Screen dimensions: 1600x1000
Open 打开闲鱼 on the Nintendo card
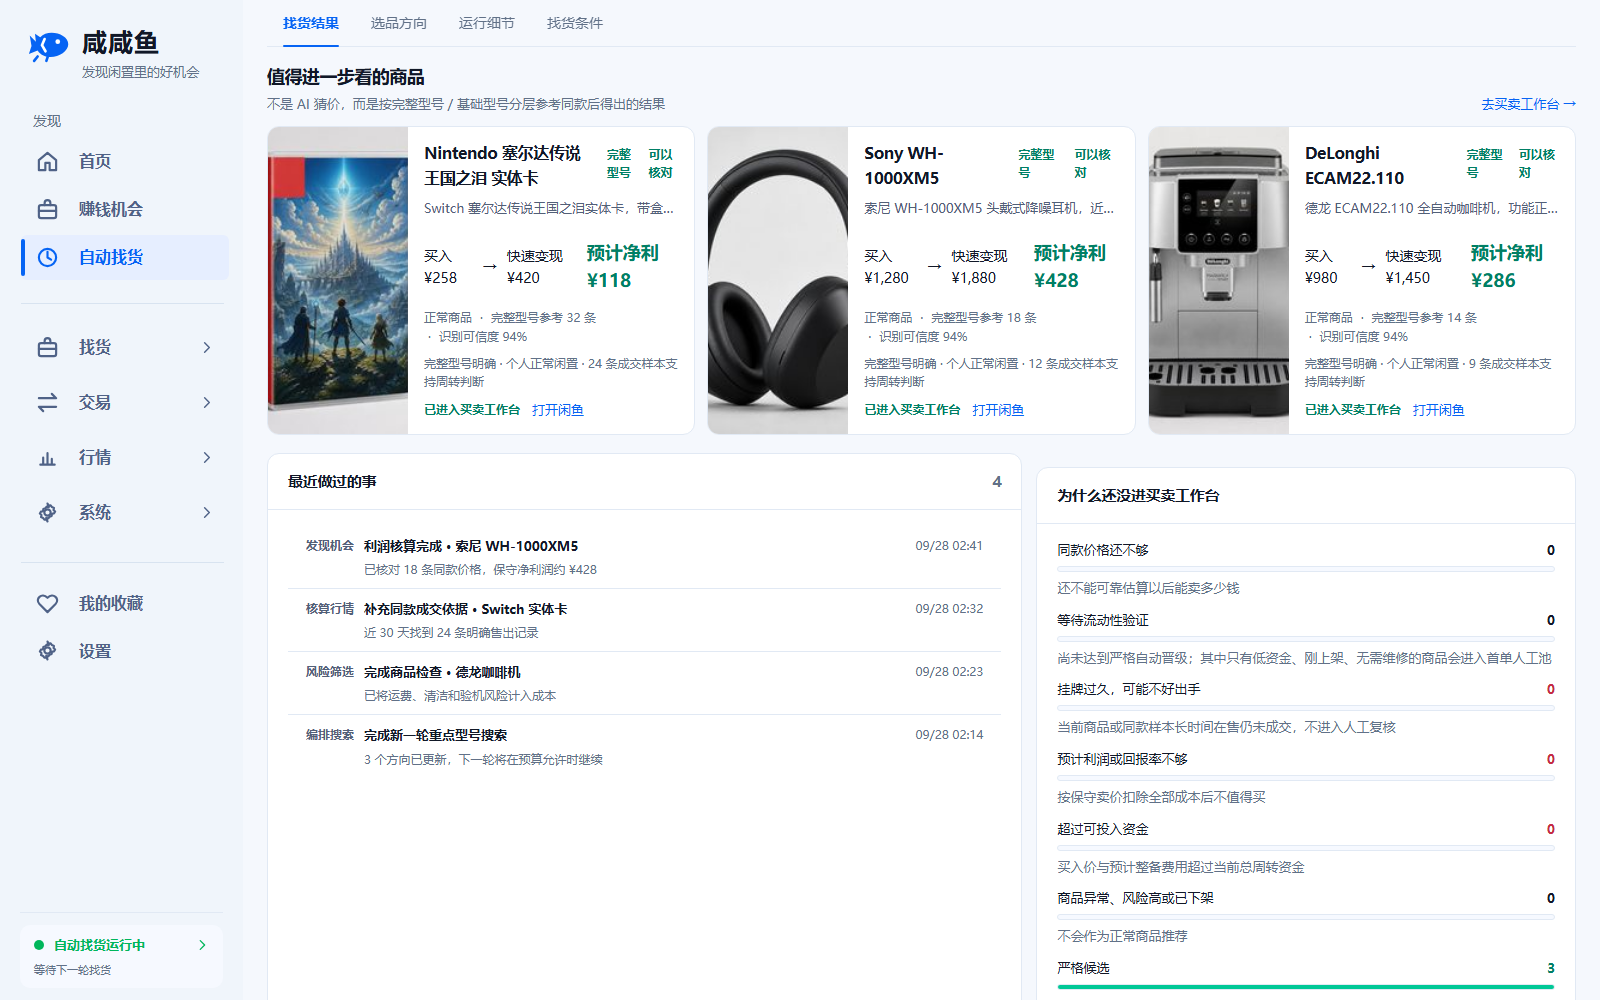tap(558, 410)
